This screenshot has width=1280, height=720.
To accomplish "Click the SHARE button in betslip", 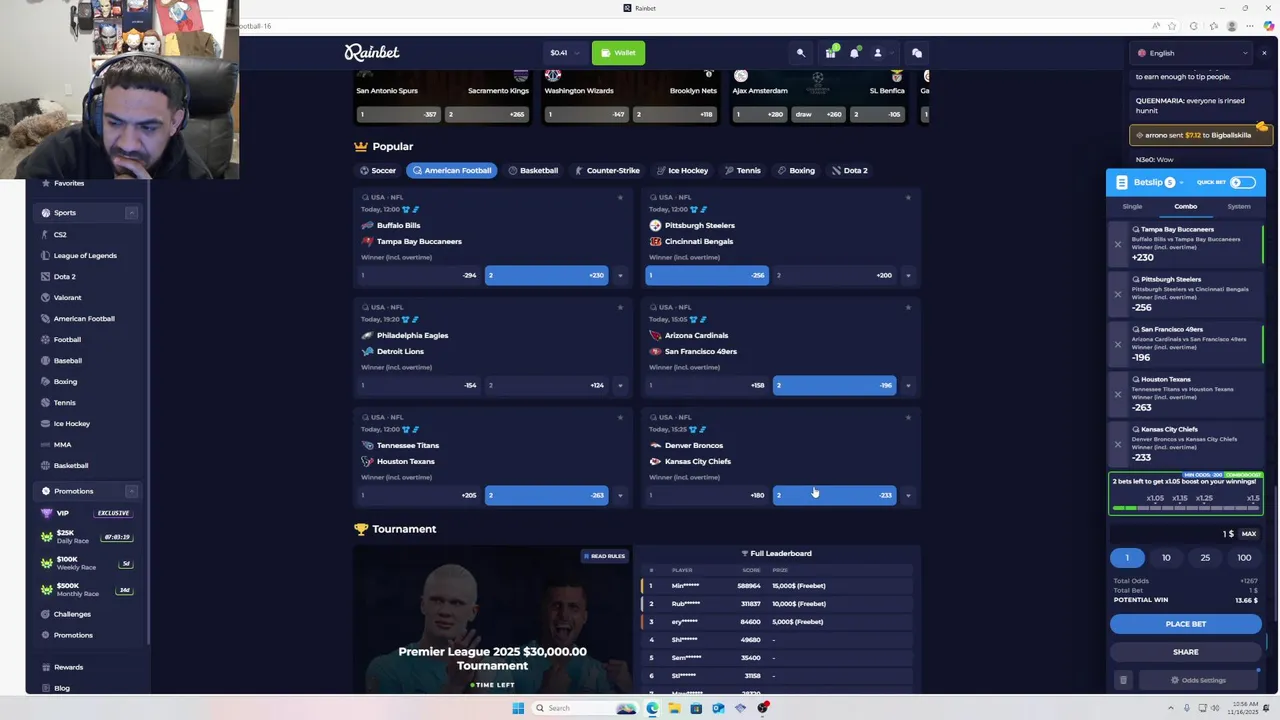I will pyautogui.click(x=1186, y=652).
